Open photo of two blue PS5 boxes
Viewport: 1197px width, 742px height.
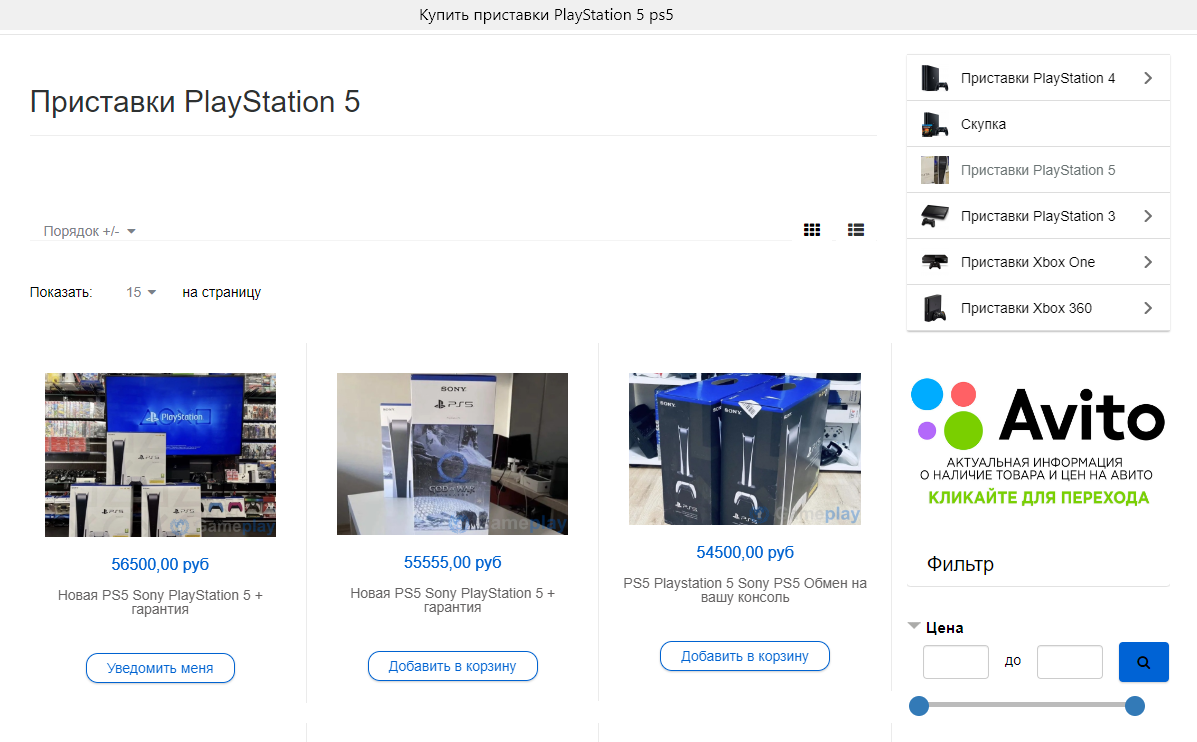click(x=745, y=449)
